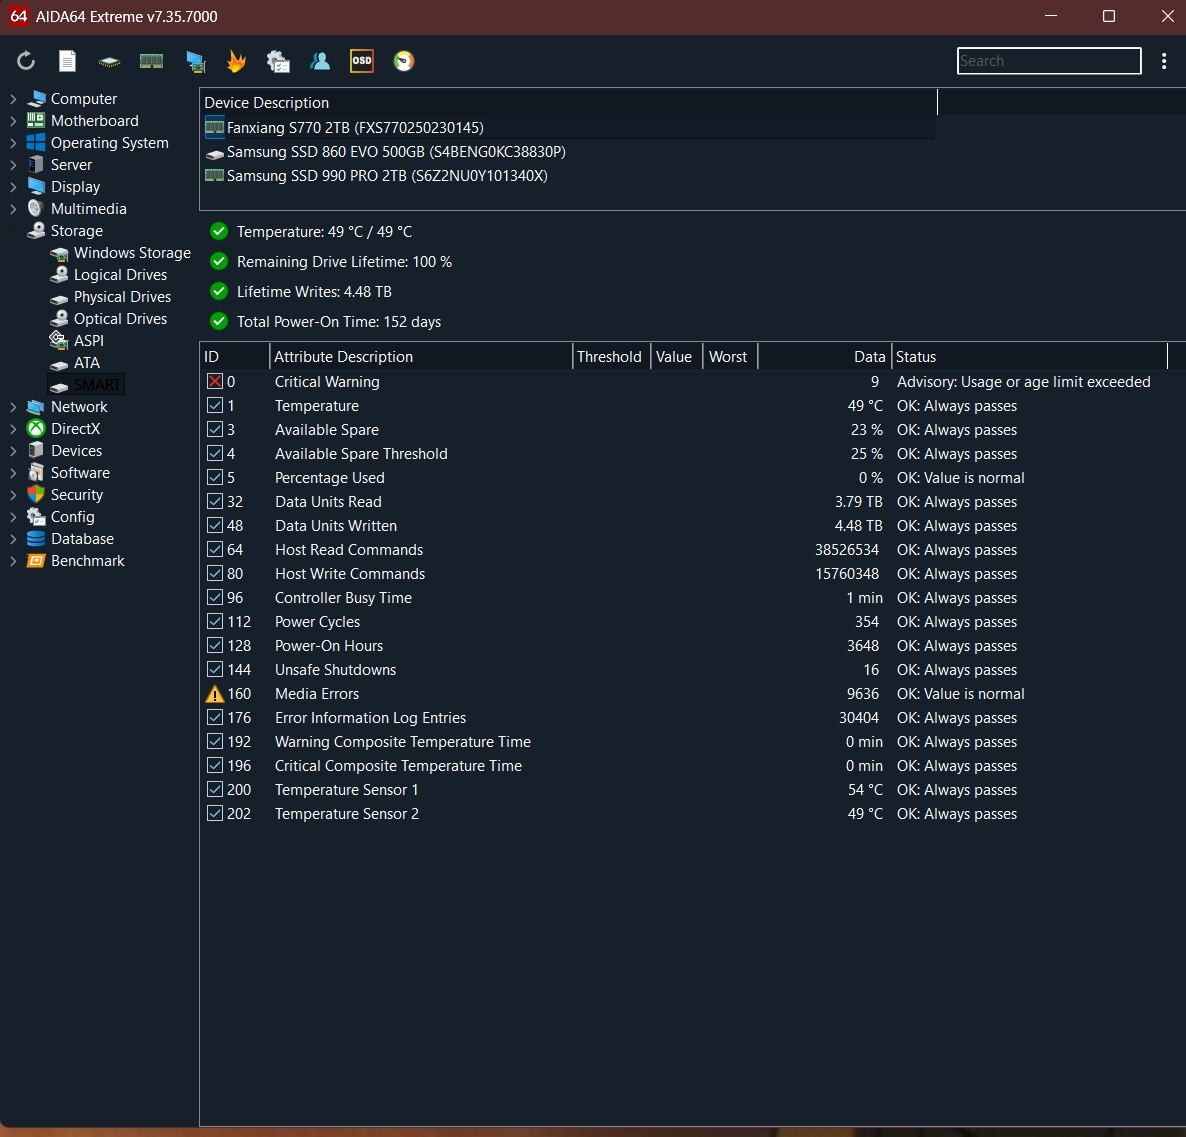
Task: Open the Report document icon
Action: pyautogui.click(x=67, y=61)
